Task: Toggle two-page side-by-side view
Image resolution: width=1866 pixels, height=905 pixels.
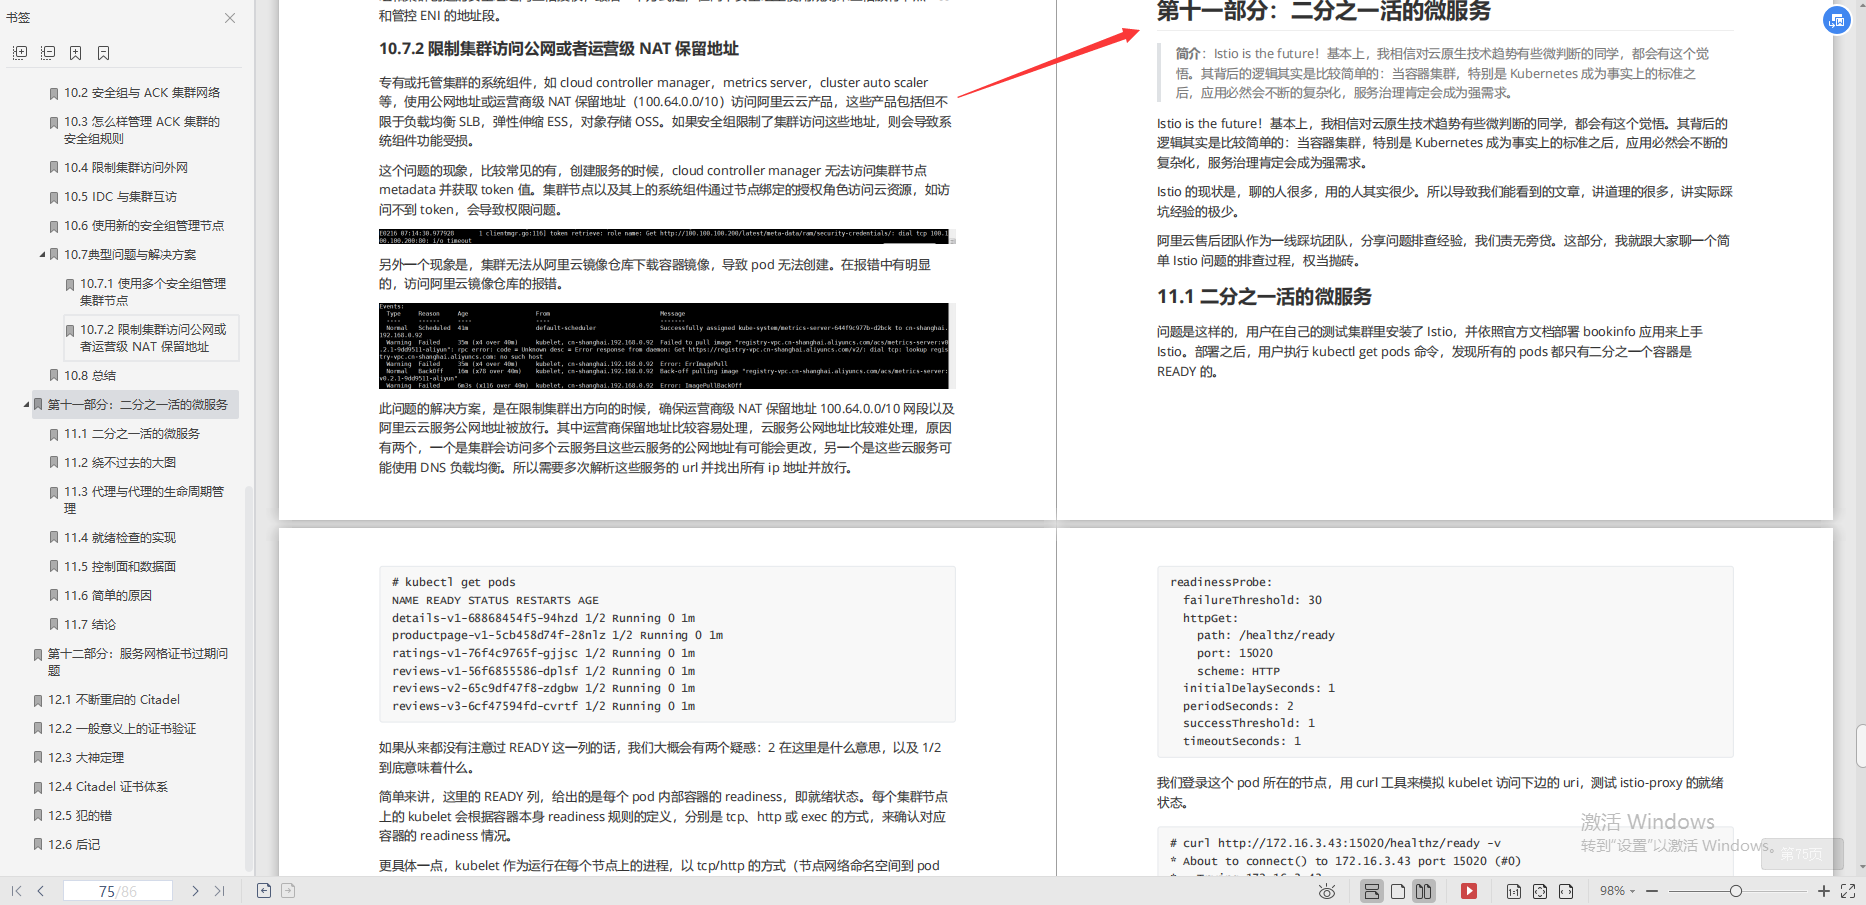Action: pyautogui.click(x=1424, y=891)
